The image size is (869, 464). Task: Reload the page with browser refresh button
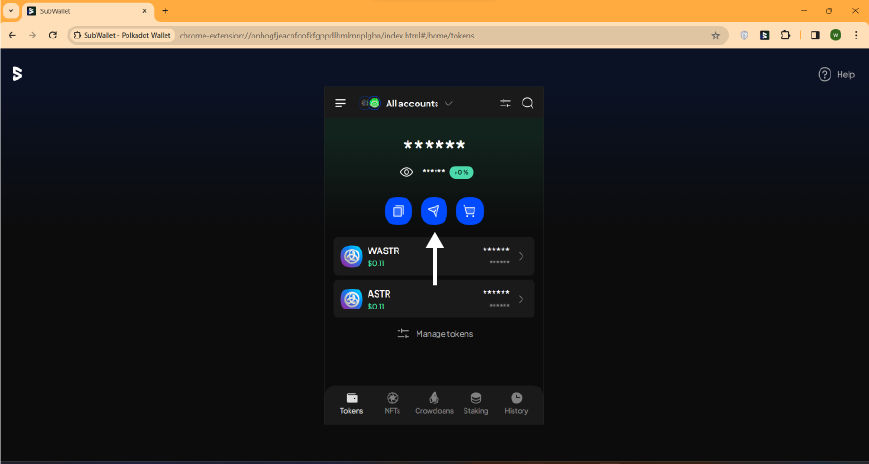click(x=53, y=35)
